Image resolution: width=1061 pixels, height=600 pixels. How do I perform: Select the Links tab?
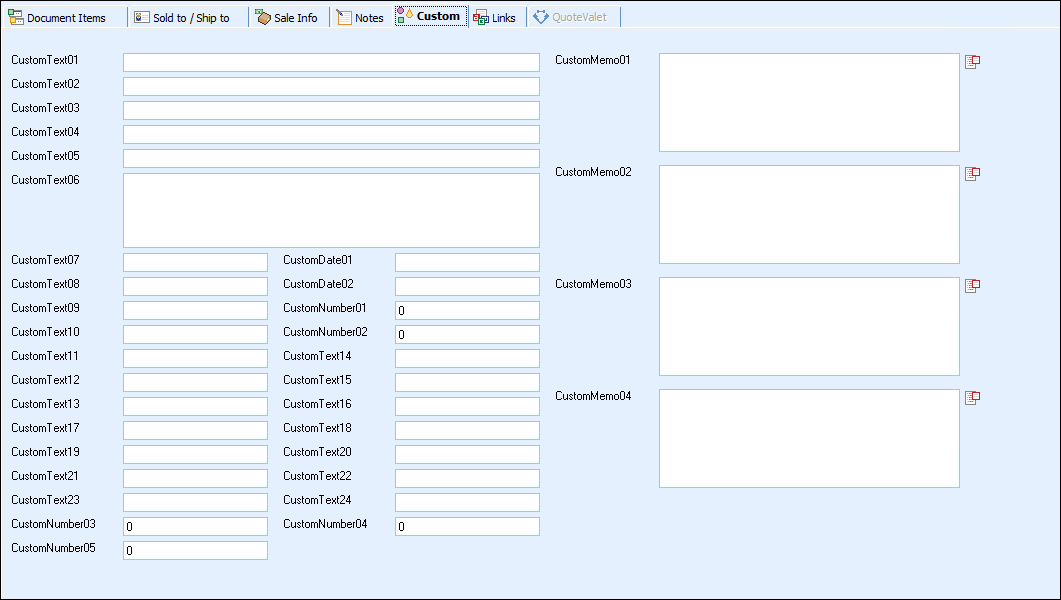(x=495, y=18)
